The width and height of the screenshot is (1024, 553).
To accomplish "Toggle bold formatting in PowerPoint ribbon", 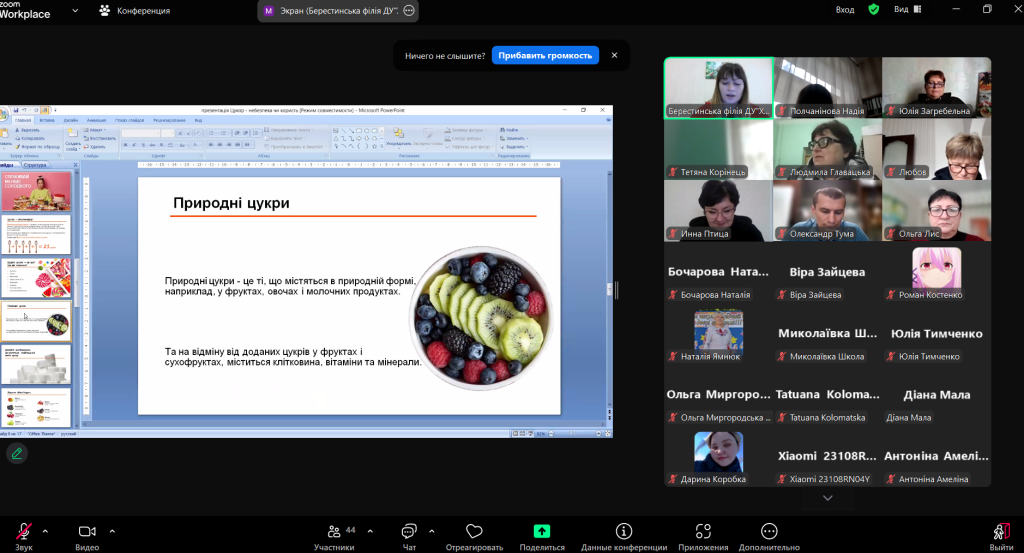I will click(x=125, y=144).
